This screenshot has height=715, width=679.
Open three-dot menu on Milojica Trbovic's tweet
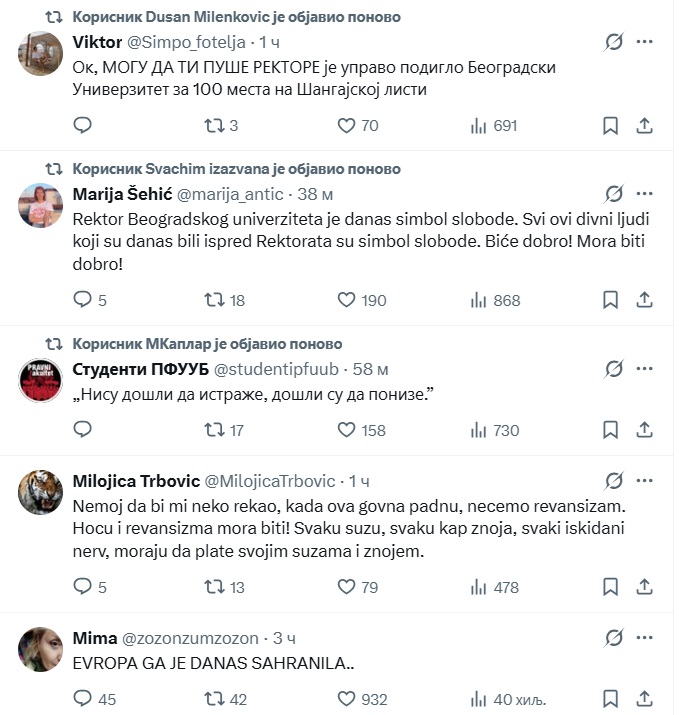pyautogui.click(x=644, y=481)
